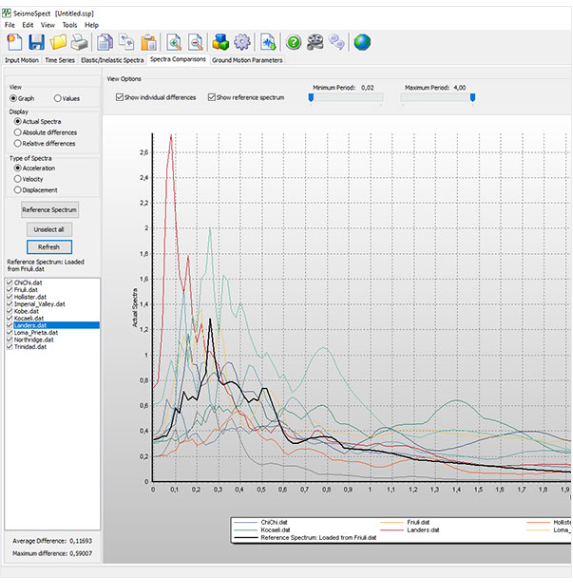Switch to Ground Motion Parameters tab
The width and height of the screenshot is (573, 583).
(247, 60)
